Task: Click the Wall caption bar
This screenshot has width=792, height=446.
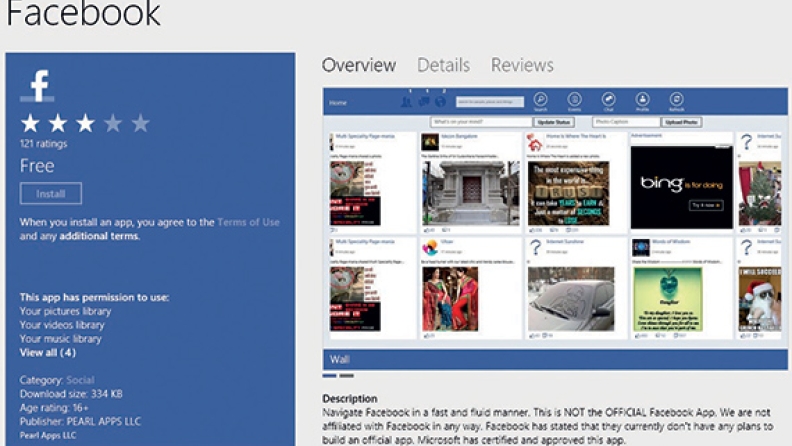Action: 555,360
